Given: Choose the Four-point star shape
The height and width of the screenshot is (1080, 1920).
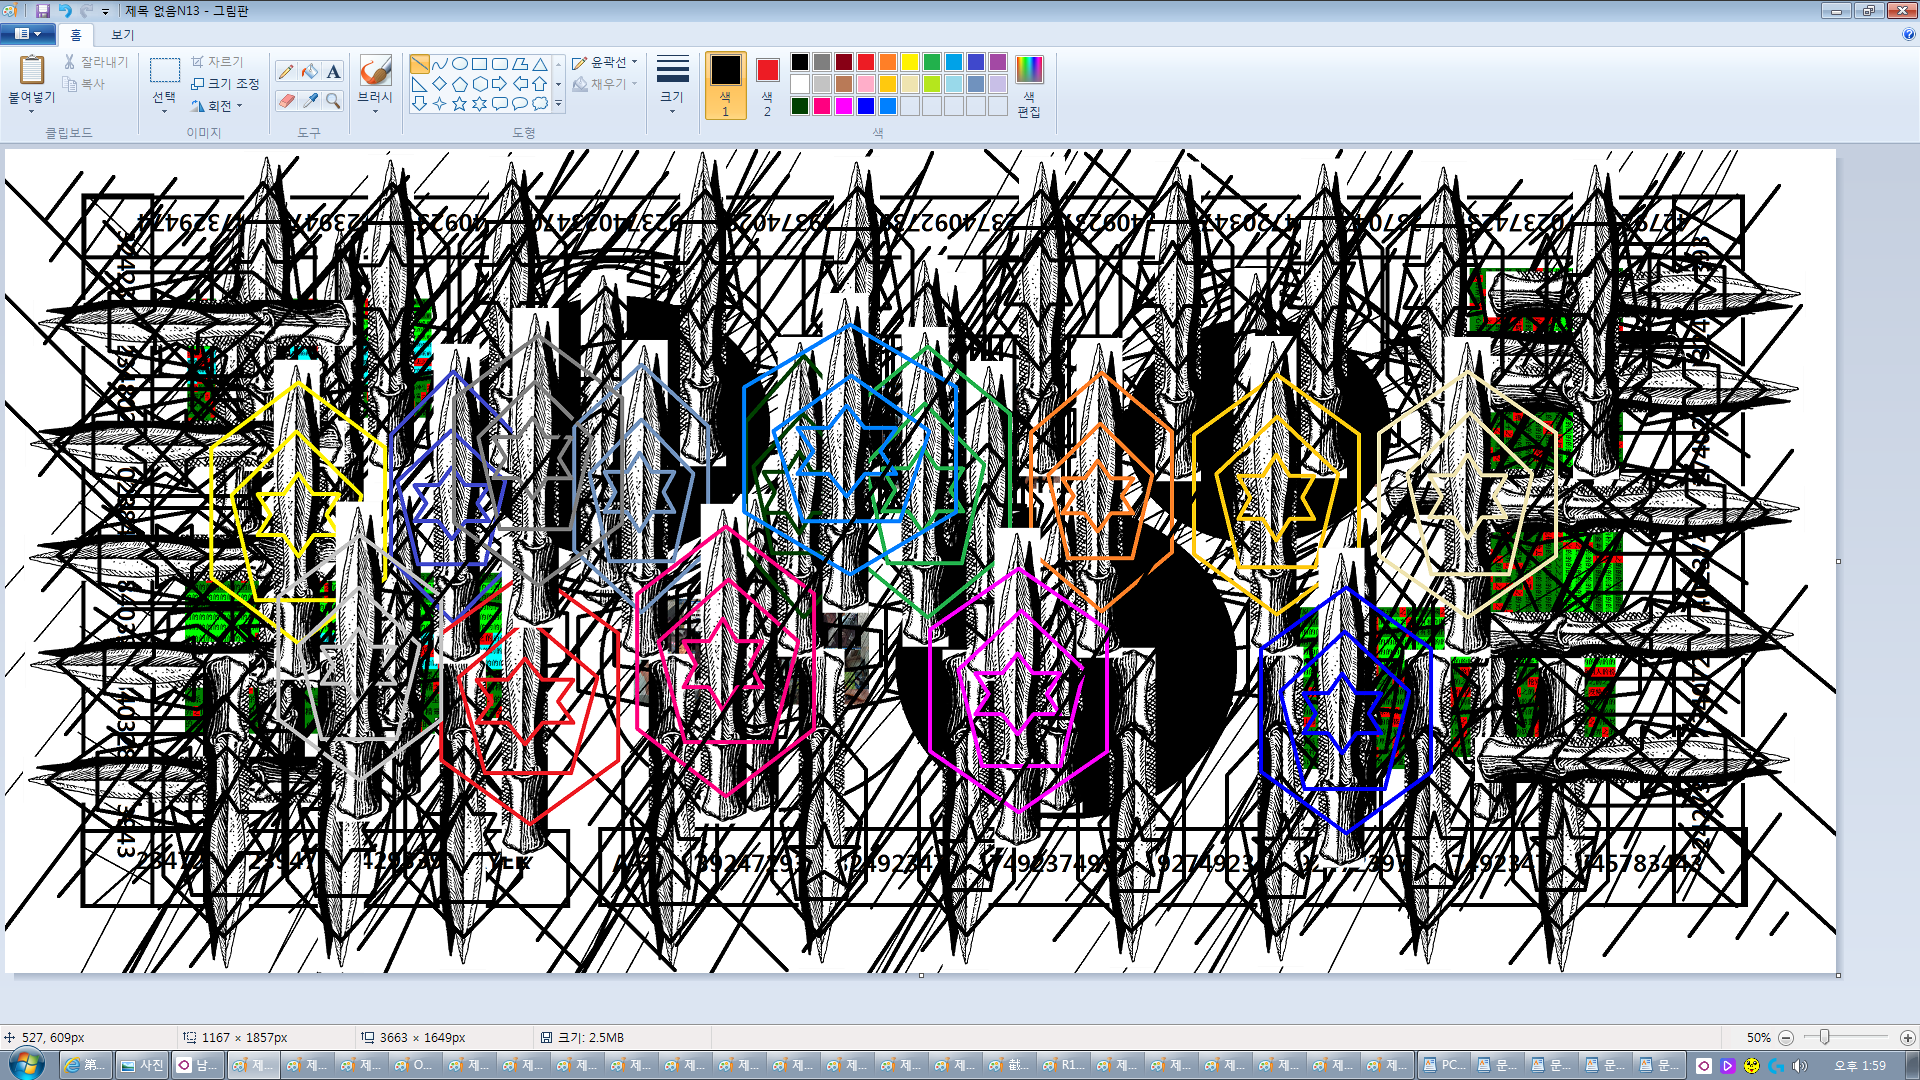Looking at the screenshot, I should (440, 104).
